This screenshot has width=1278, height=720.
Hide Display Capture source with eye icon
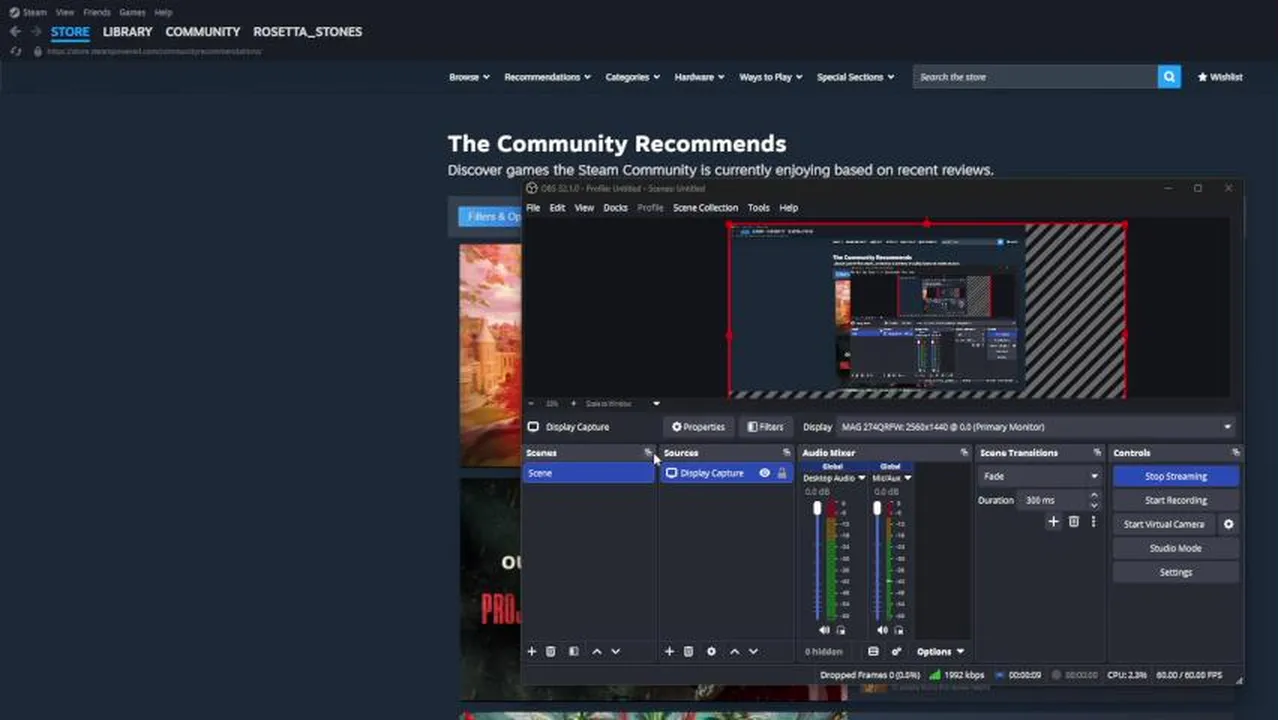pyautogui.click(x=764, y=473)
